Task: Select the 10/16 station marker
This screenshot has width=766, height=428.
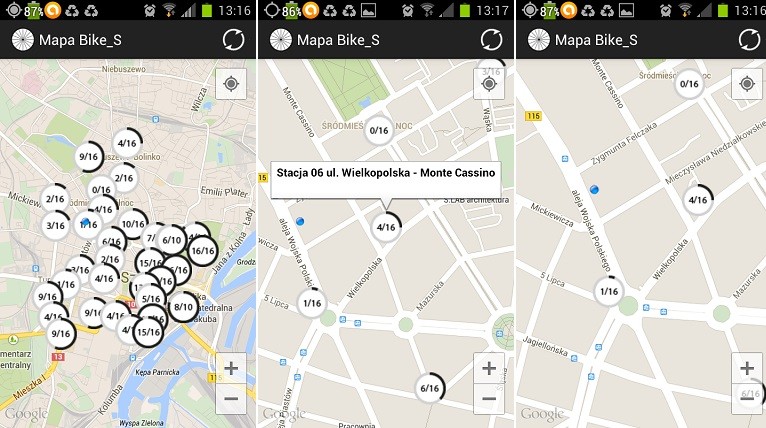Action: coord(133,225)
